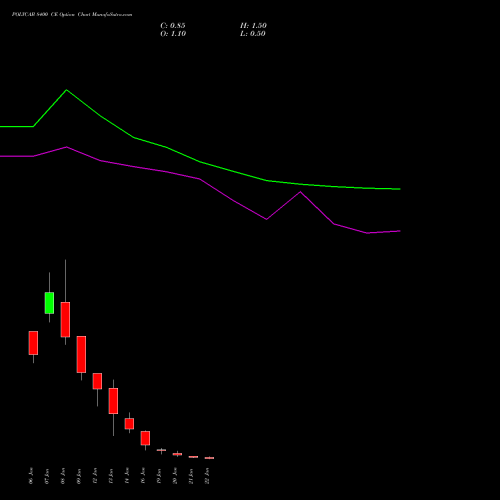Click the high value H: 1.50
Viewport: 500px width, 500px height.
[x=253, y=26]
